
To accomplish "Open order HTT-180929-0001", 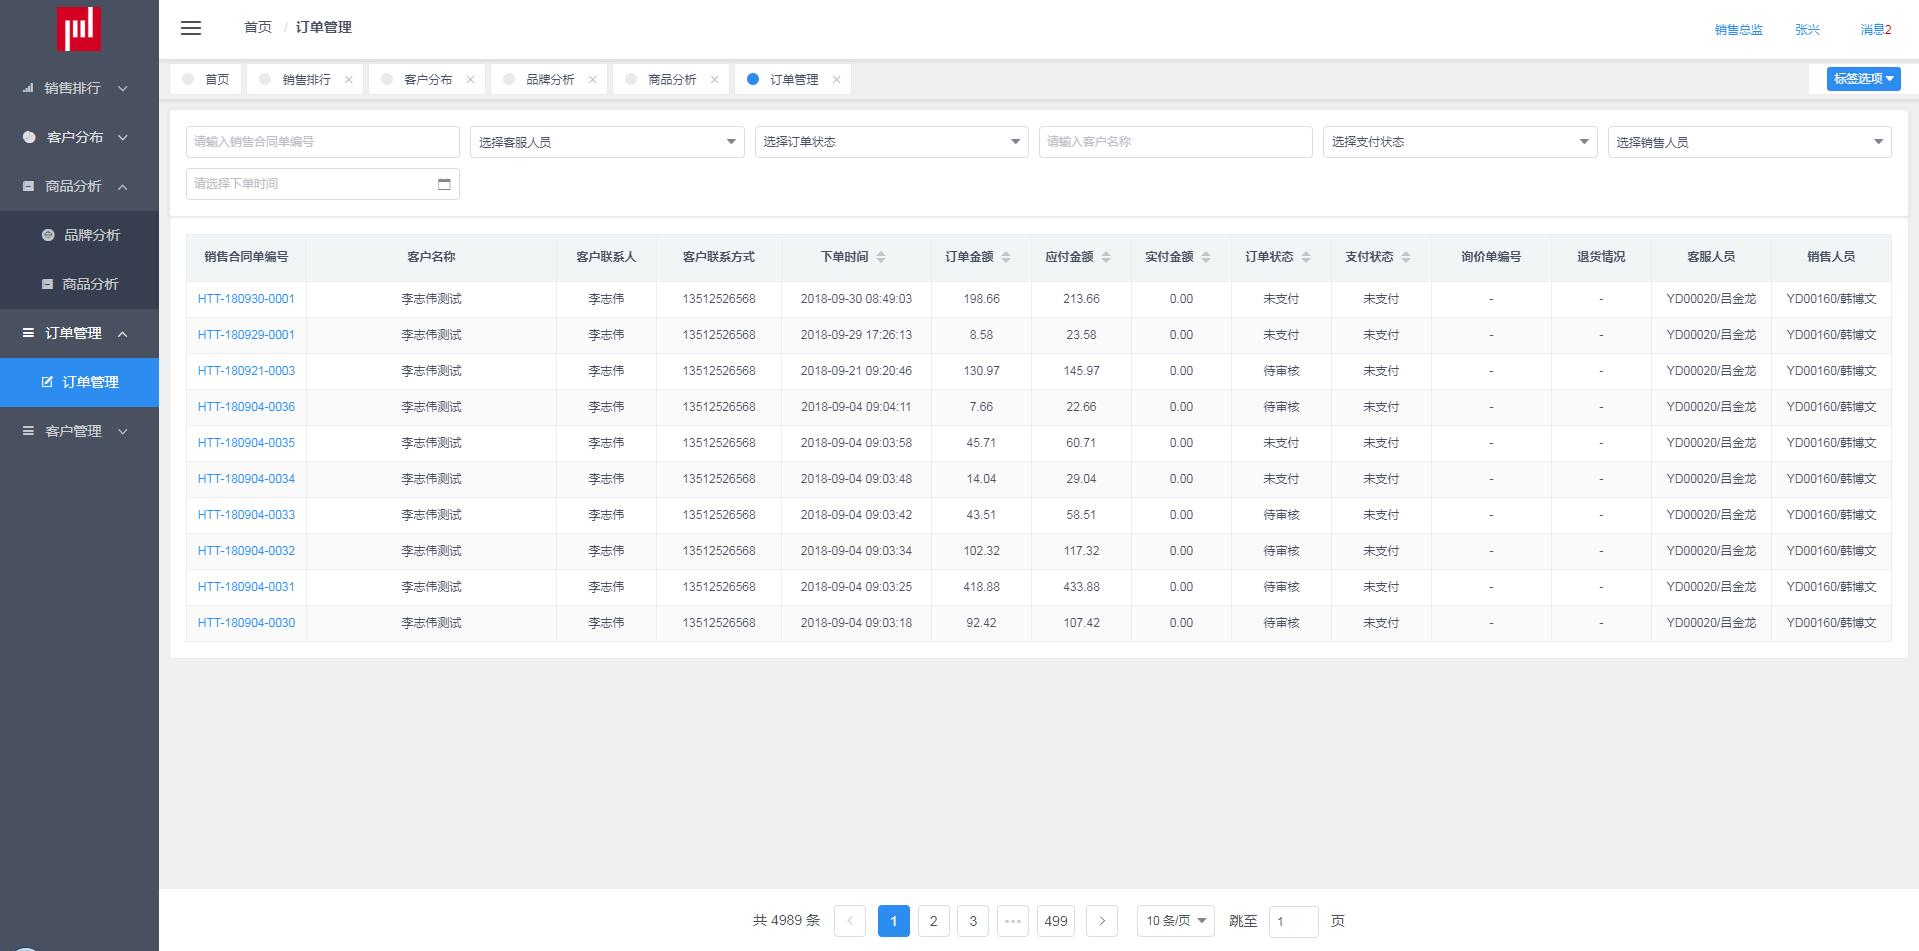I will tap(246, 335).
